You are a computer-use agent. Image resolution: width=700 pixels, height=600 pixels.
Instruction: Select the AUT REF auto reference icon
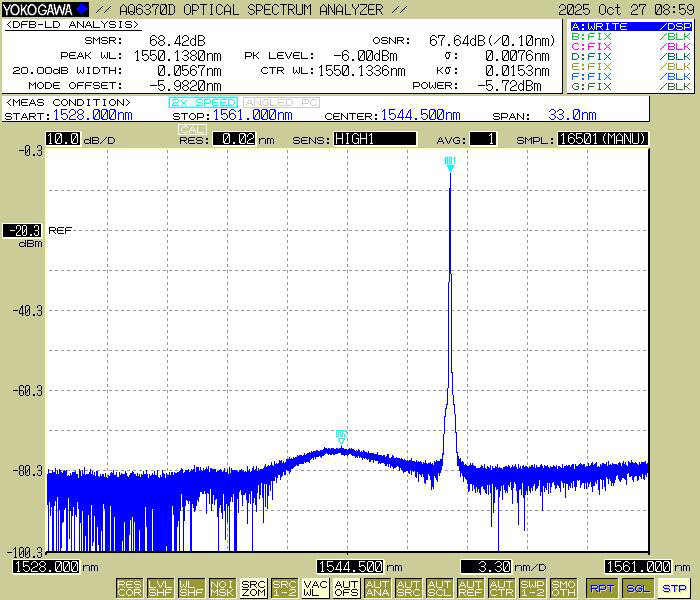(470, 588)
